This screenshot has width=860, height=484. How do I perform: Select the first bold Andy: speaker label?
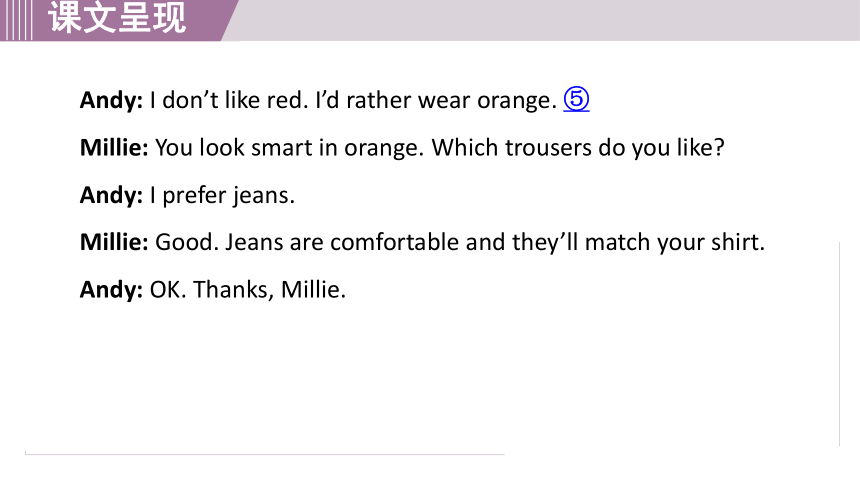point(111,100)
